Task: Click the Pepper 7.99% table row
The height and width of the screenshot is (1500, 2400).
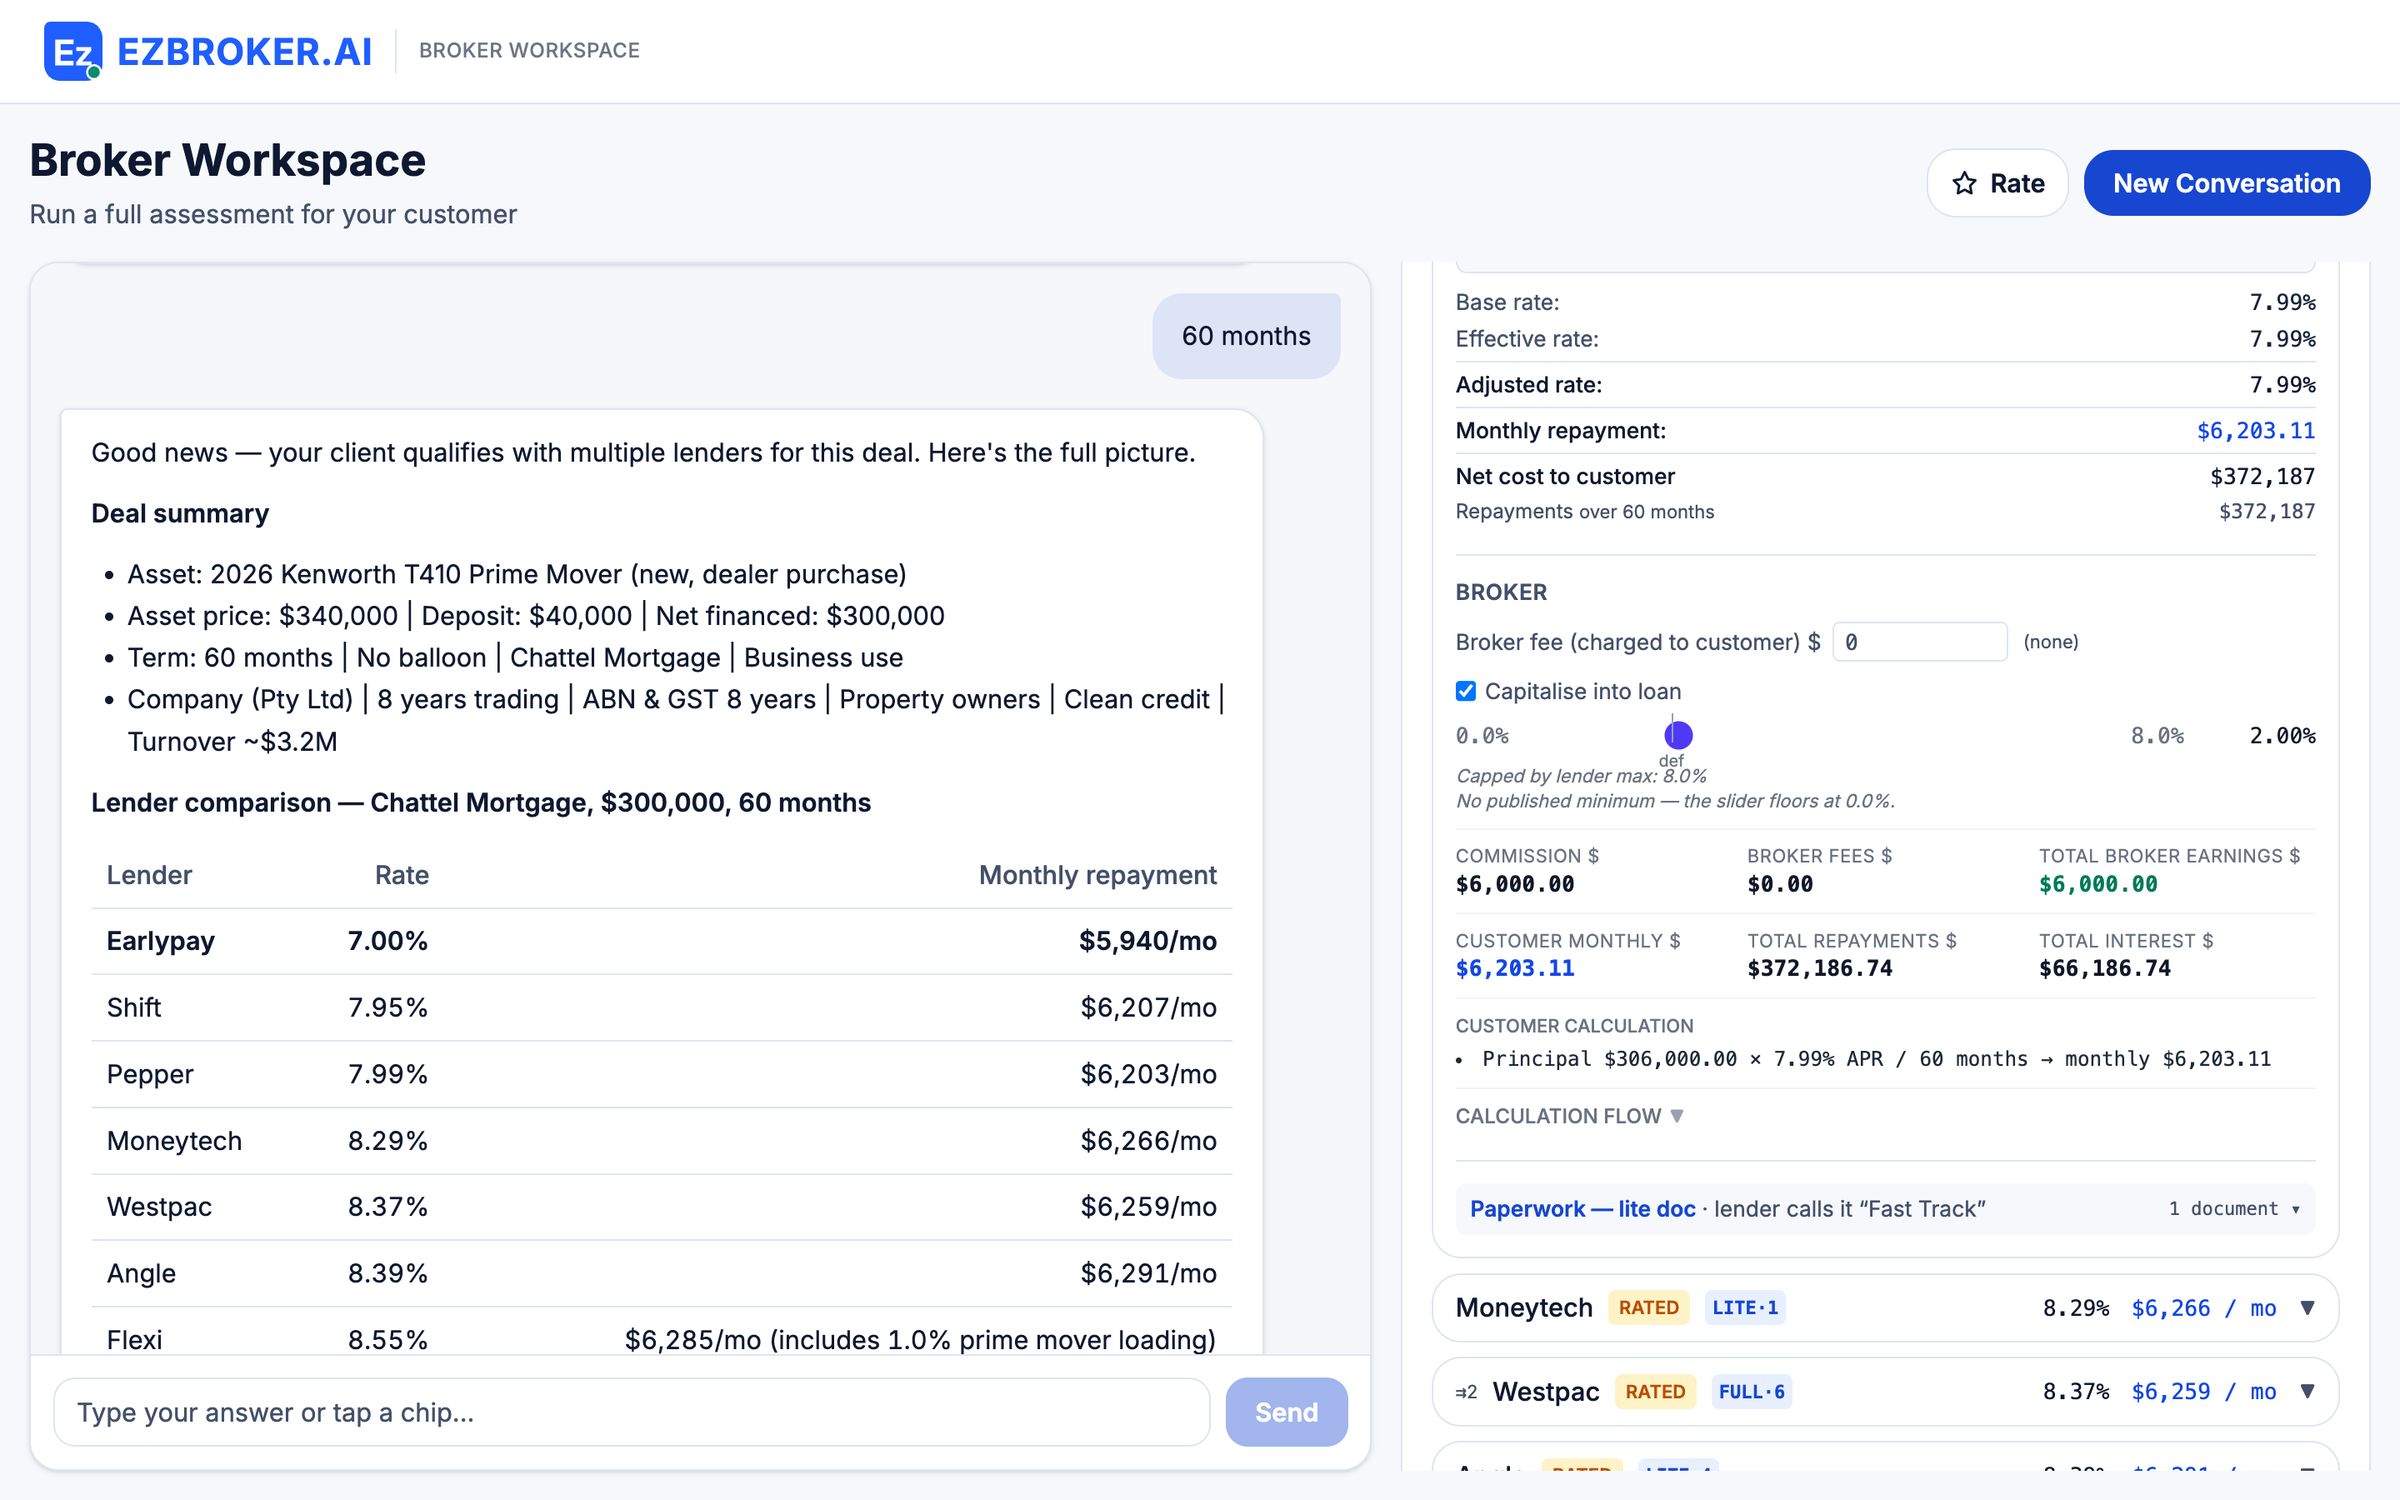Action: (661, 1074)
